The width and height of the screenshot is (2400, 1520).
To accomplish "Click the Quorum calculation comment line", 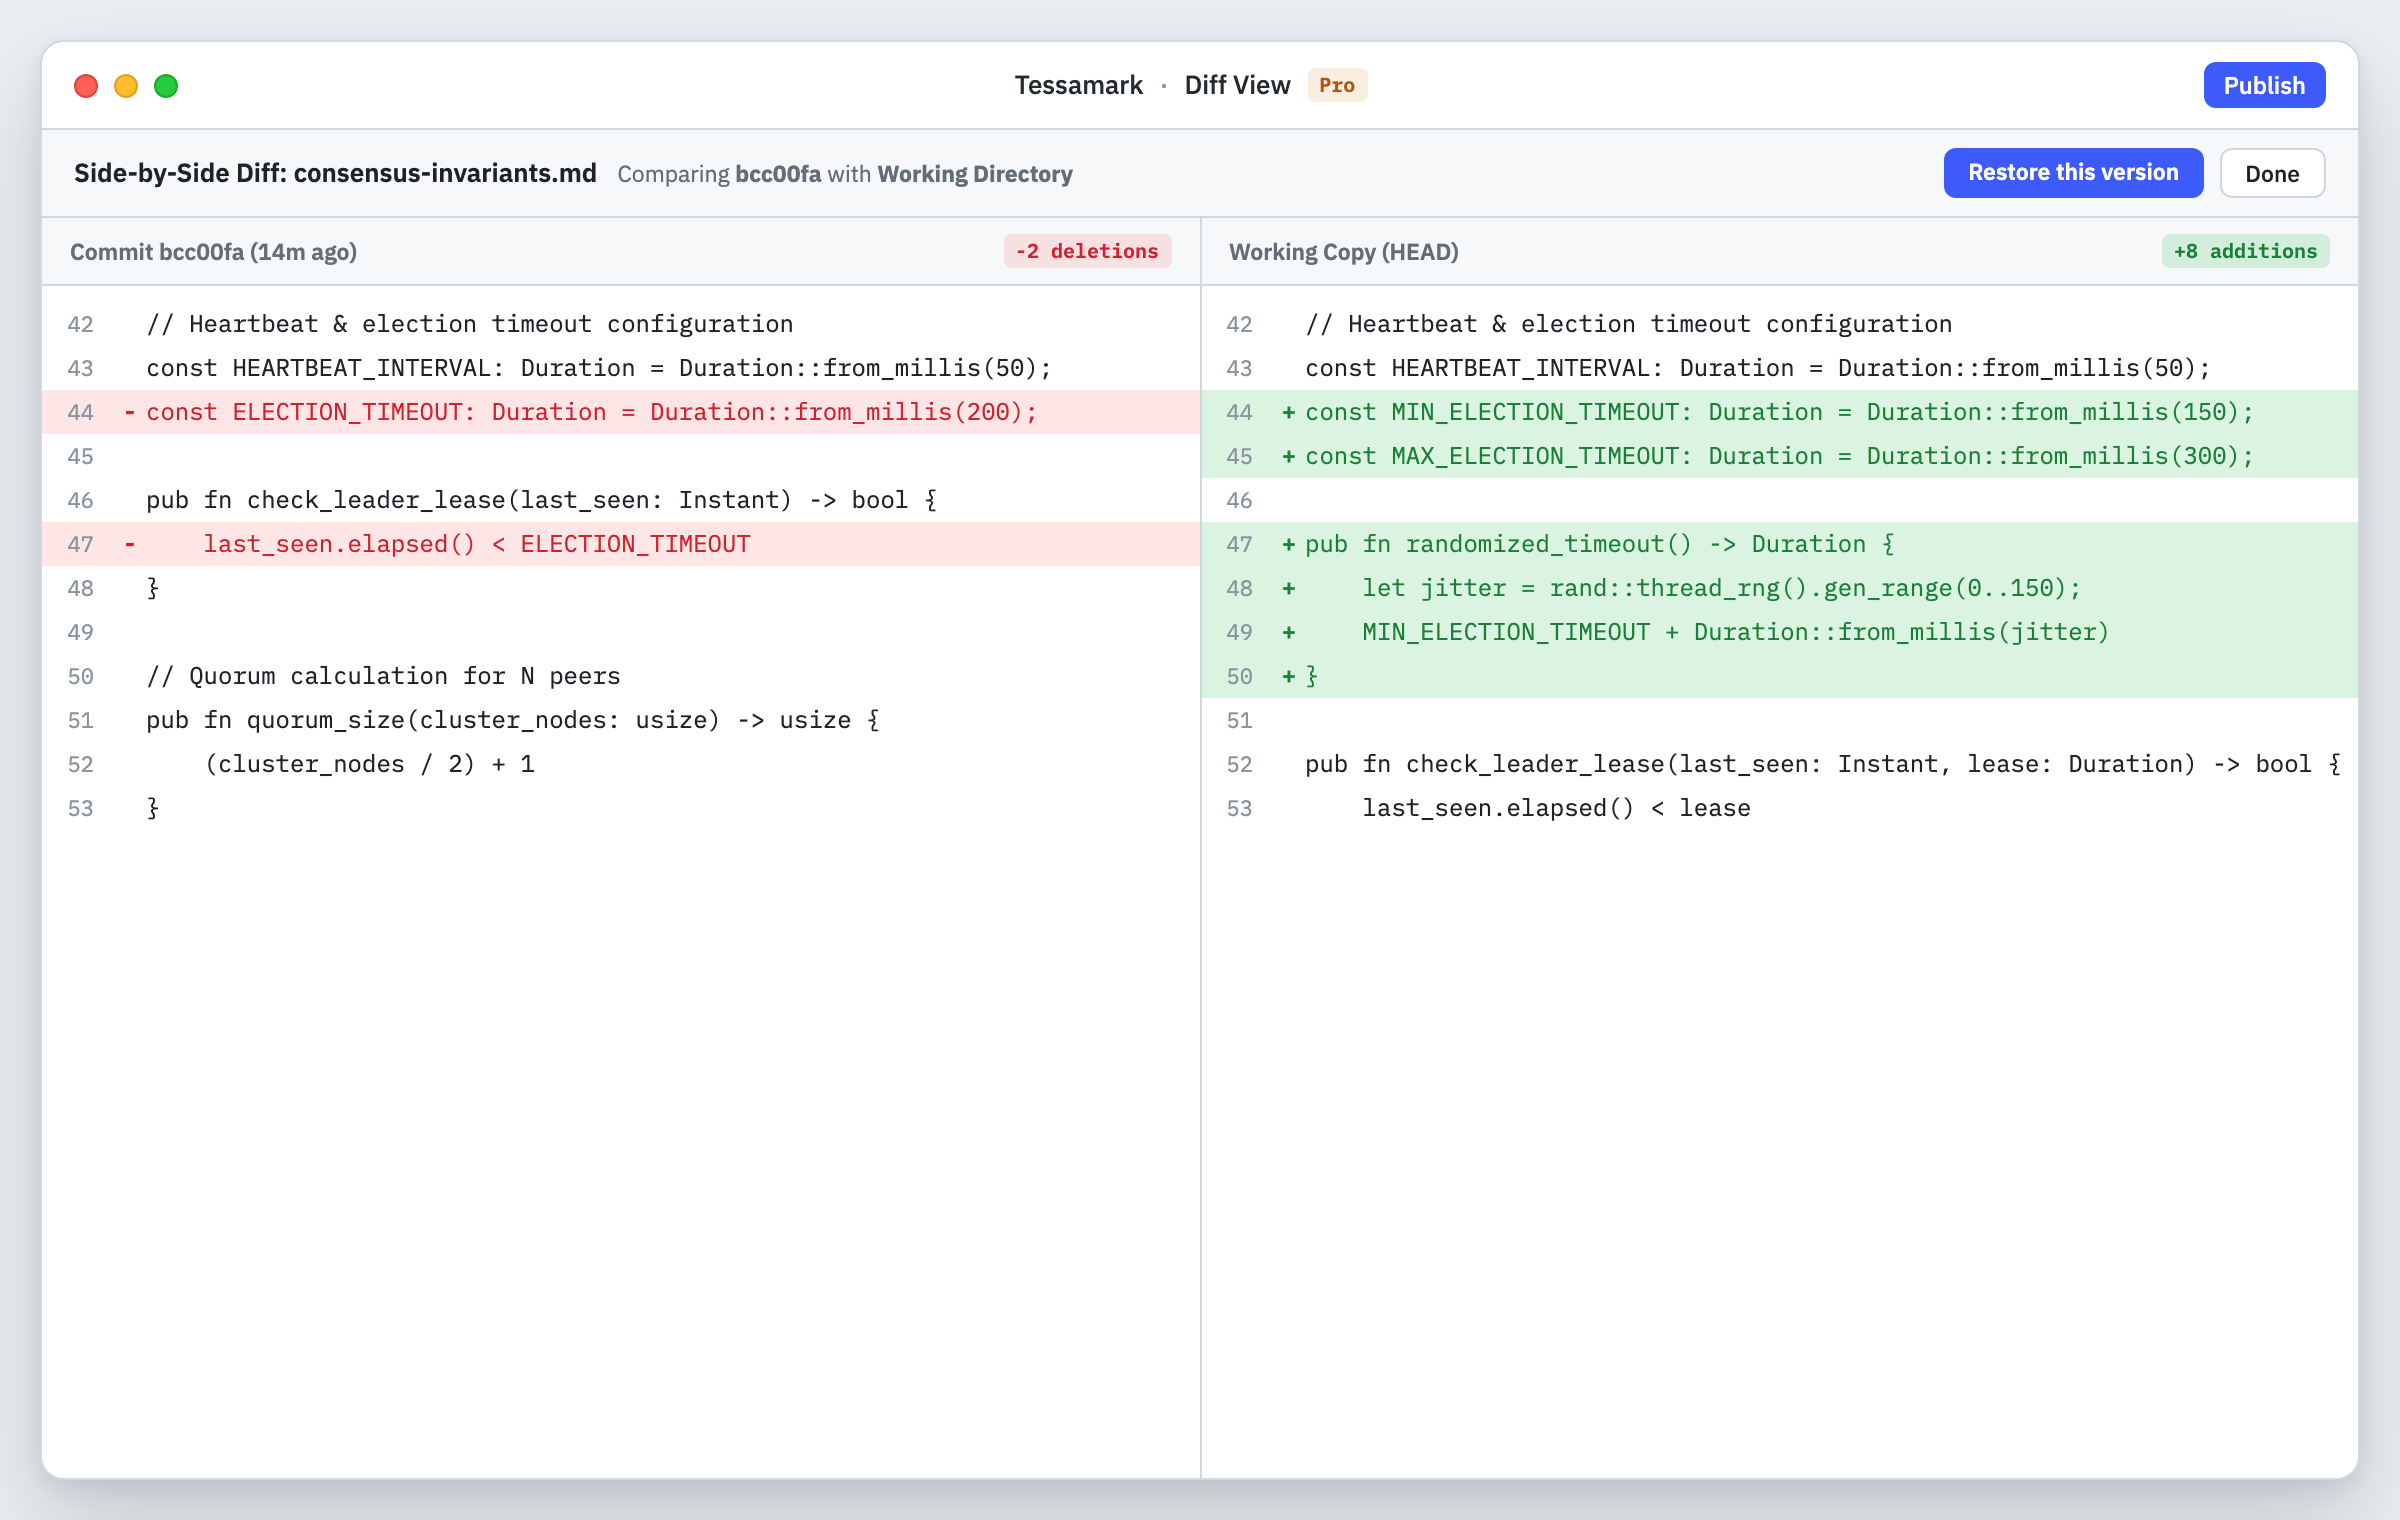I will 621,676.
